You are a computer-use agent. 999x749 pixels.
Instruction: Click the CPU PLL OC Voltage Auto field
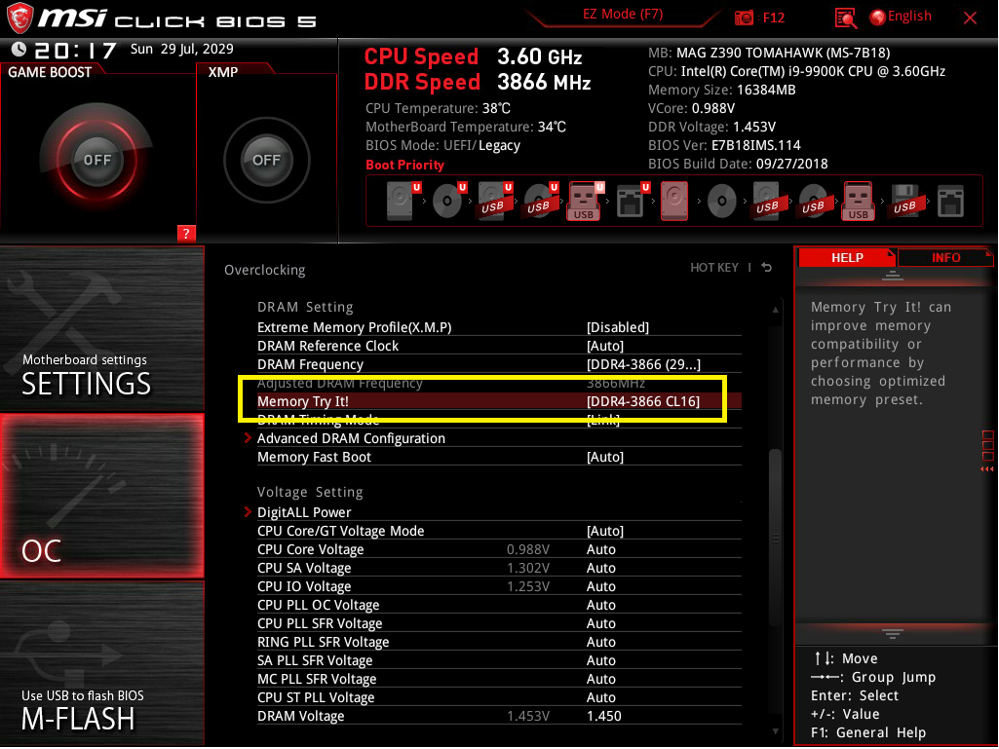pyautogui.click(x=601, y=604)
